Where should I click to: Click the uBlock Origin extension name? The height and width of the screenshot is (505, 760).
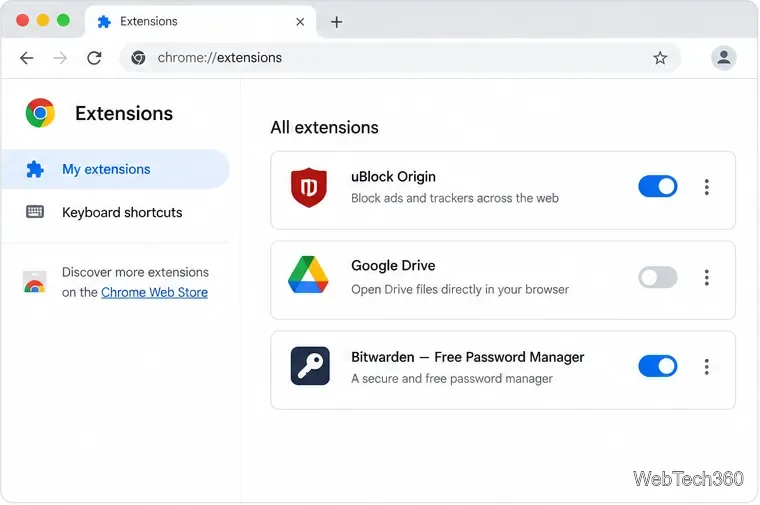pyautogui.click(x=393, y=176)
